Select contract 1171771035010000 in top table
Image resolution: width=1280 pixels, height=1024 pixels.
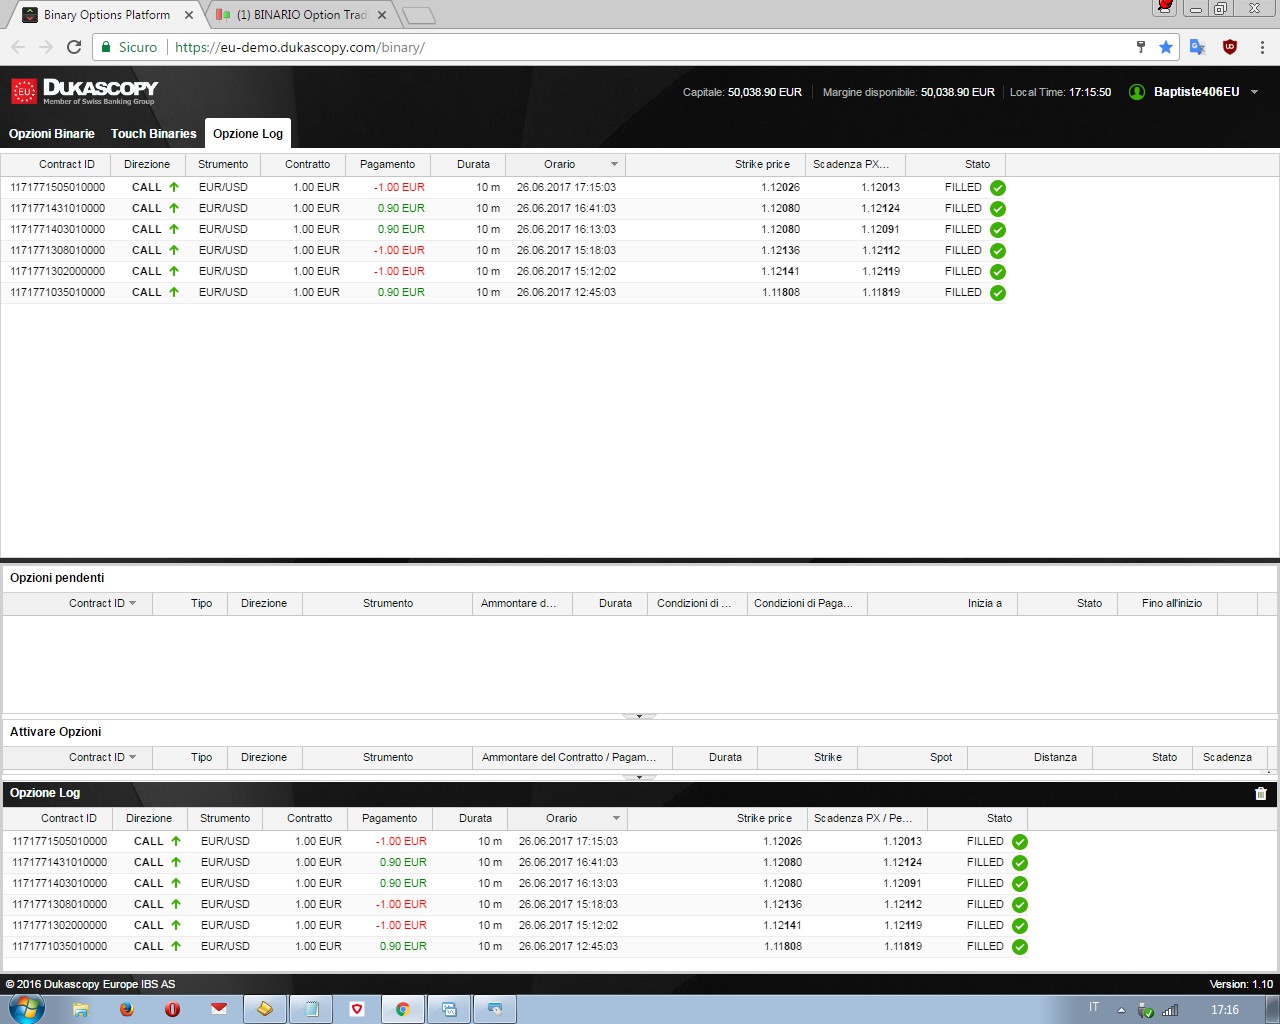coord(57,292)
